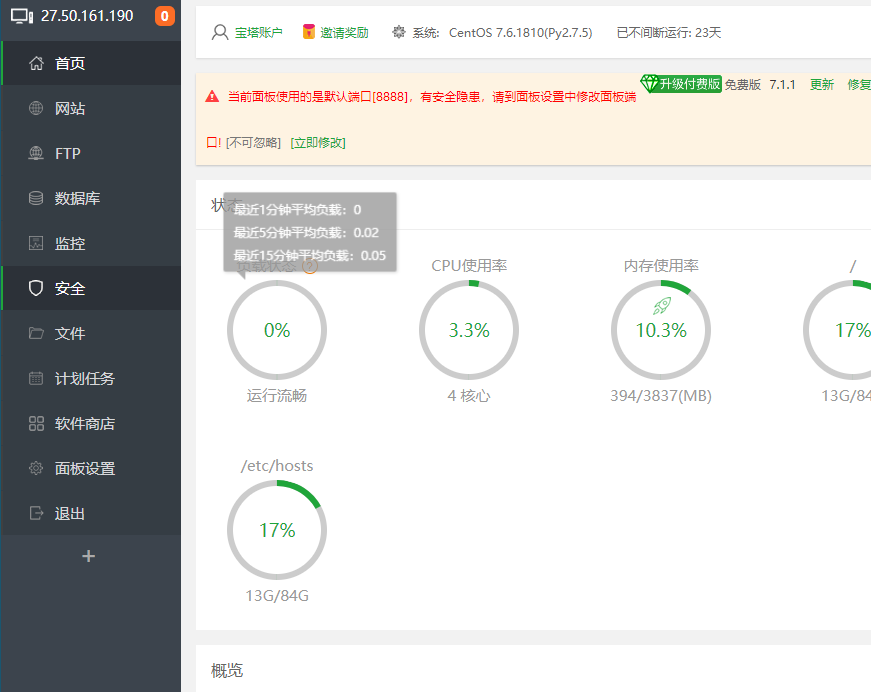Click the 退出 logout icon
This screenshot has height=692, width=871.
pyautogui.click(x=36, y=514)
